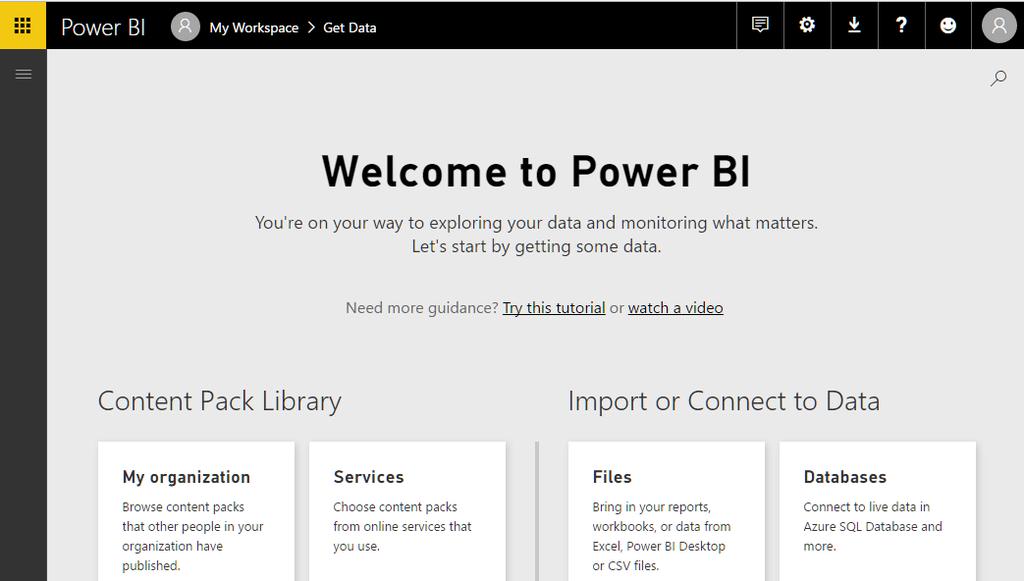
Task: Select the Files import card
Action: click(666, 511)
